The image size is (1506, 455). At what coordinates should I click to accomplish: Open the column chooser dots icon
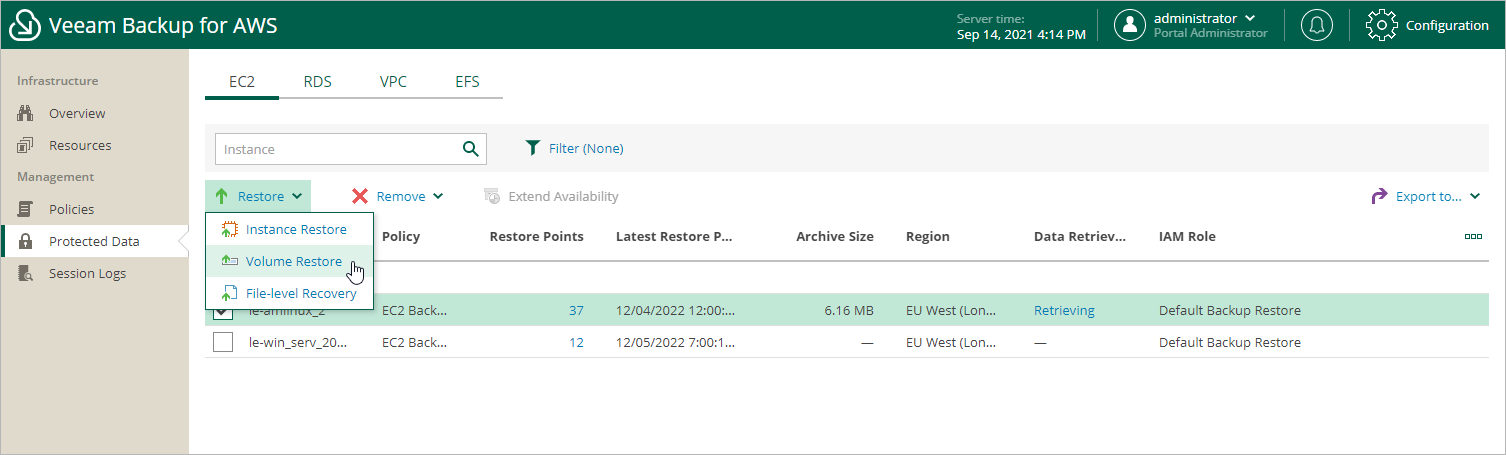[x=1473, y=237]
